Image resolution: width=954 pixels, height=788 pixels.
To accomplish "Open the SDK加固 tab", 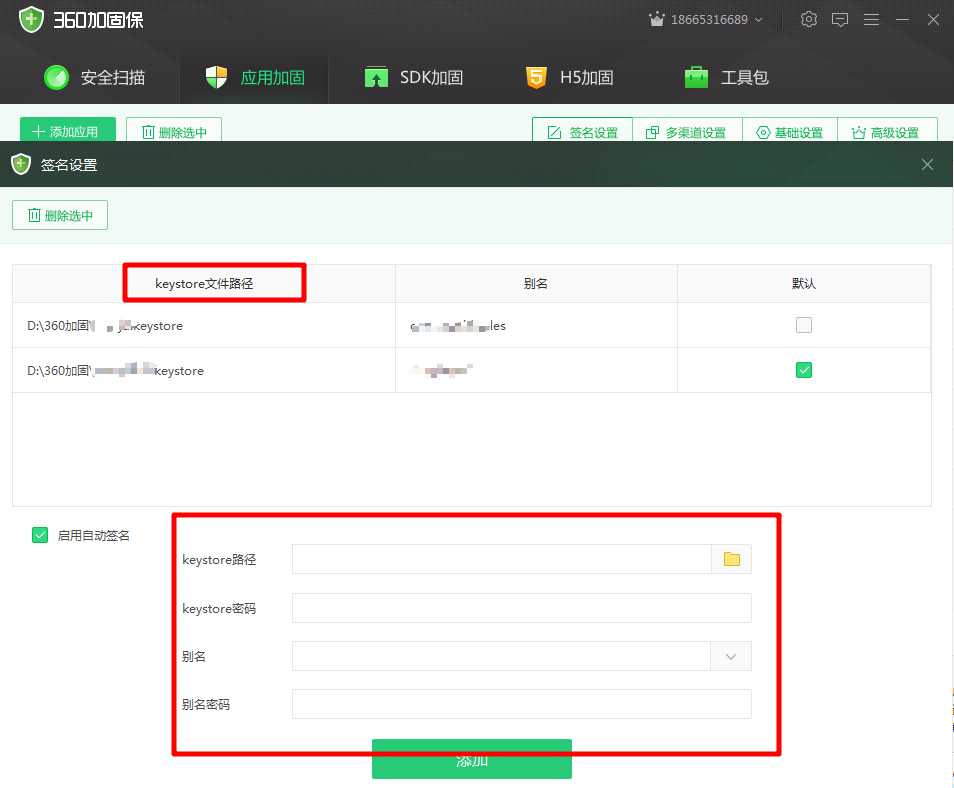I will tap(414, 77).
